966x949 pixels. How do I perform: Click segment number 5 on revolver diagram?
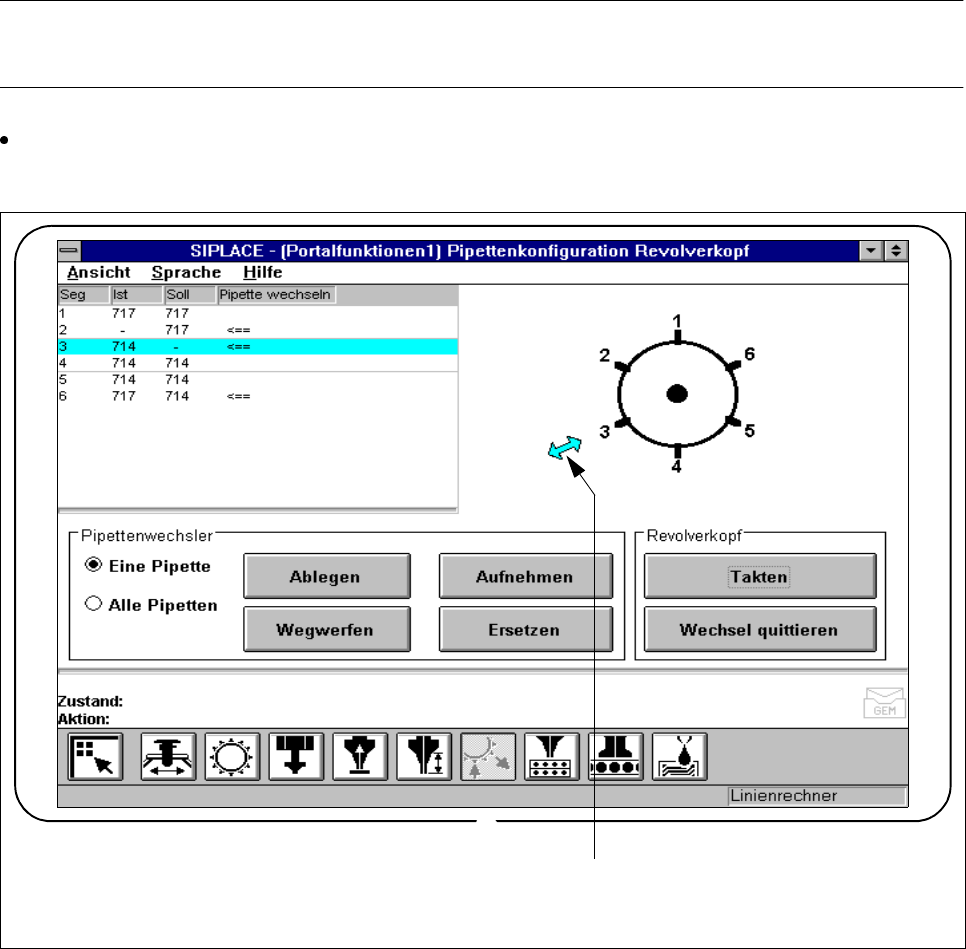749,431
